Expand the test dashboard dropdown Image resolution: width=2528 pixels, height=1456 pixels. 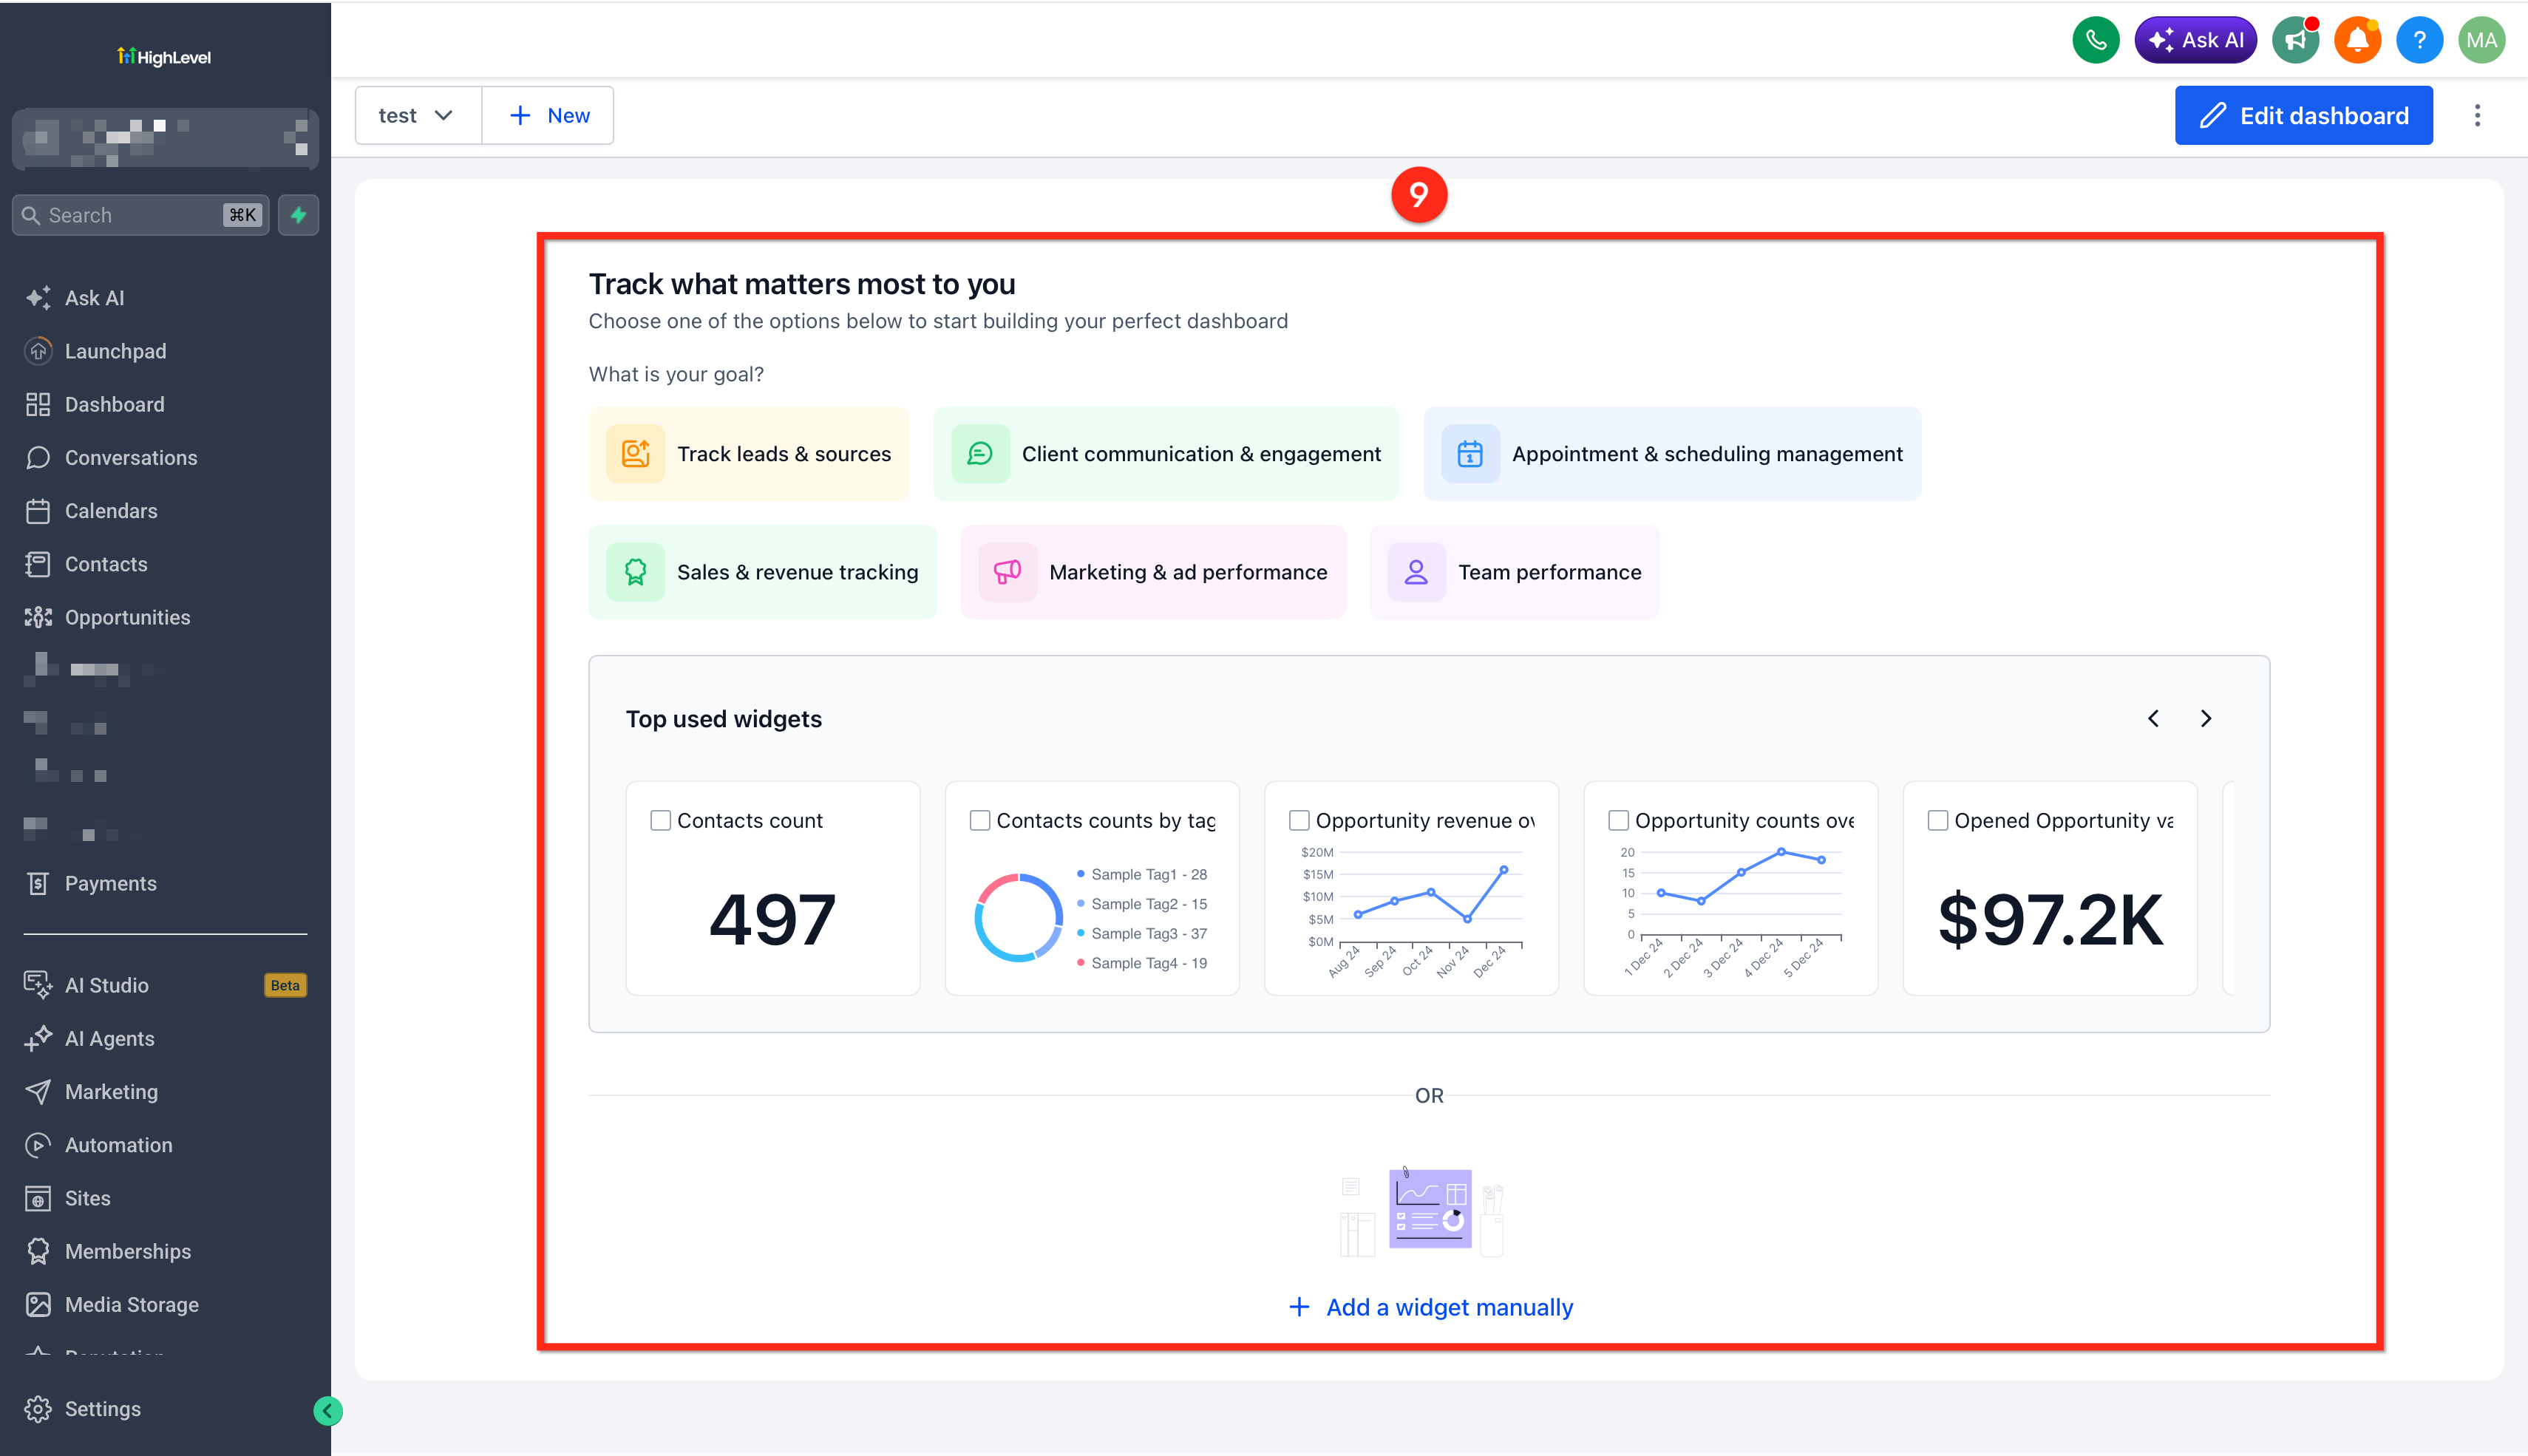[418, 116]
